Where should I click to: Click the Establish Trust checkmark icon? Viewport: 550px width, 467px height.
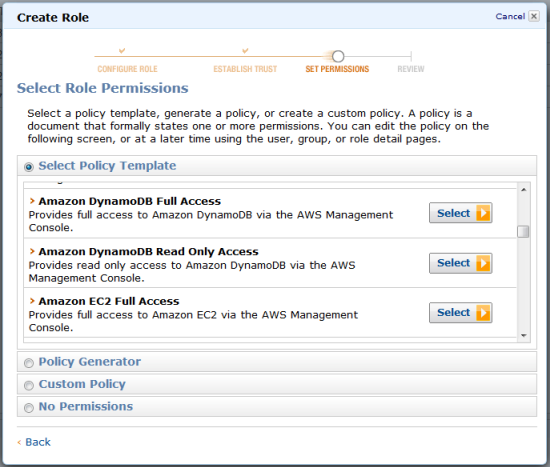[x=245, y=51]
